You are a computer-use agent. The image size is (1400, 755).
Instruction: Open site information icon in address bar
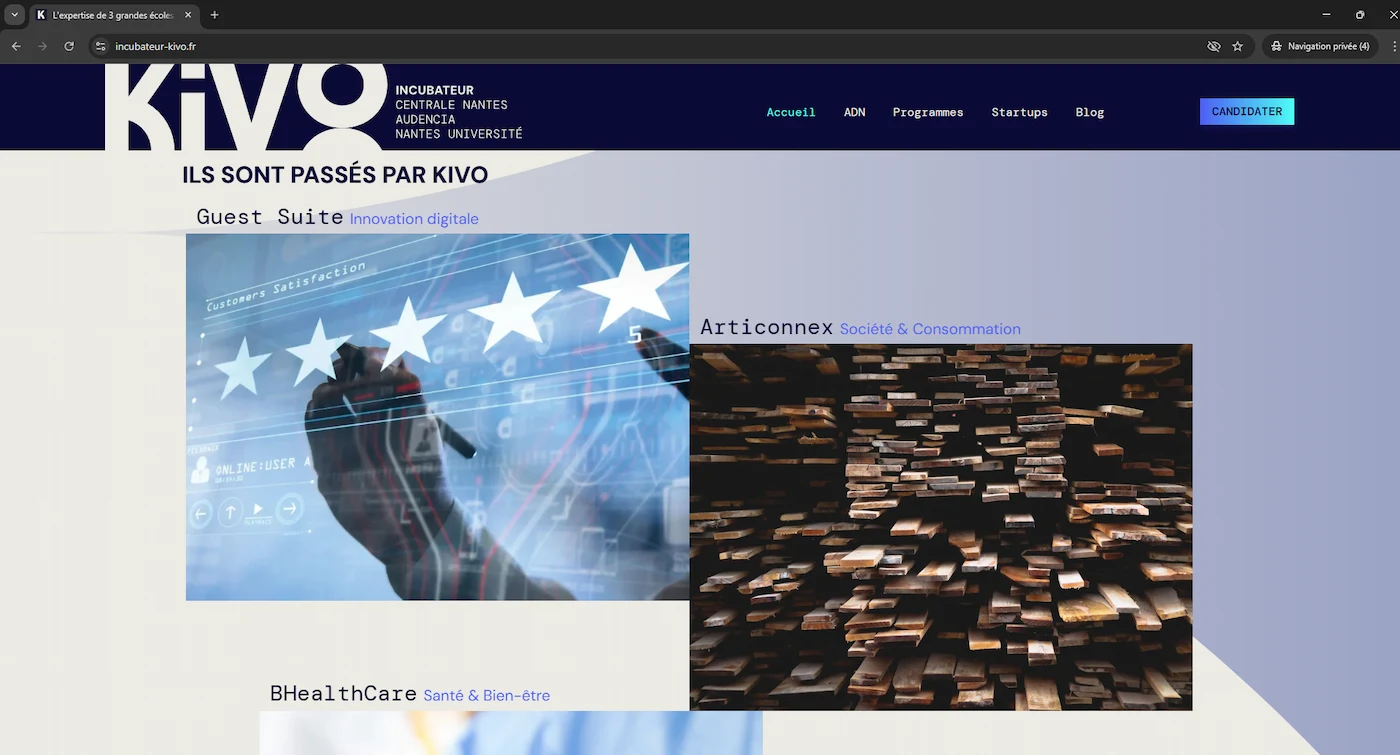100,46
